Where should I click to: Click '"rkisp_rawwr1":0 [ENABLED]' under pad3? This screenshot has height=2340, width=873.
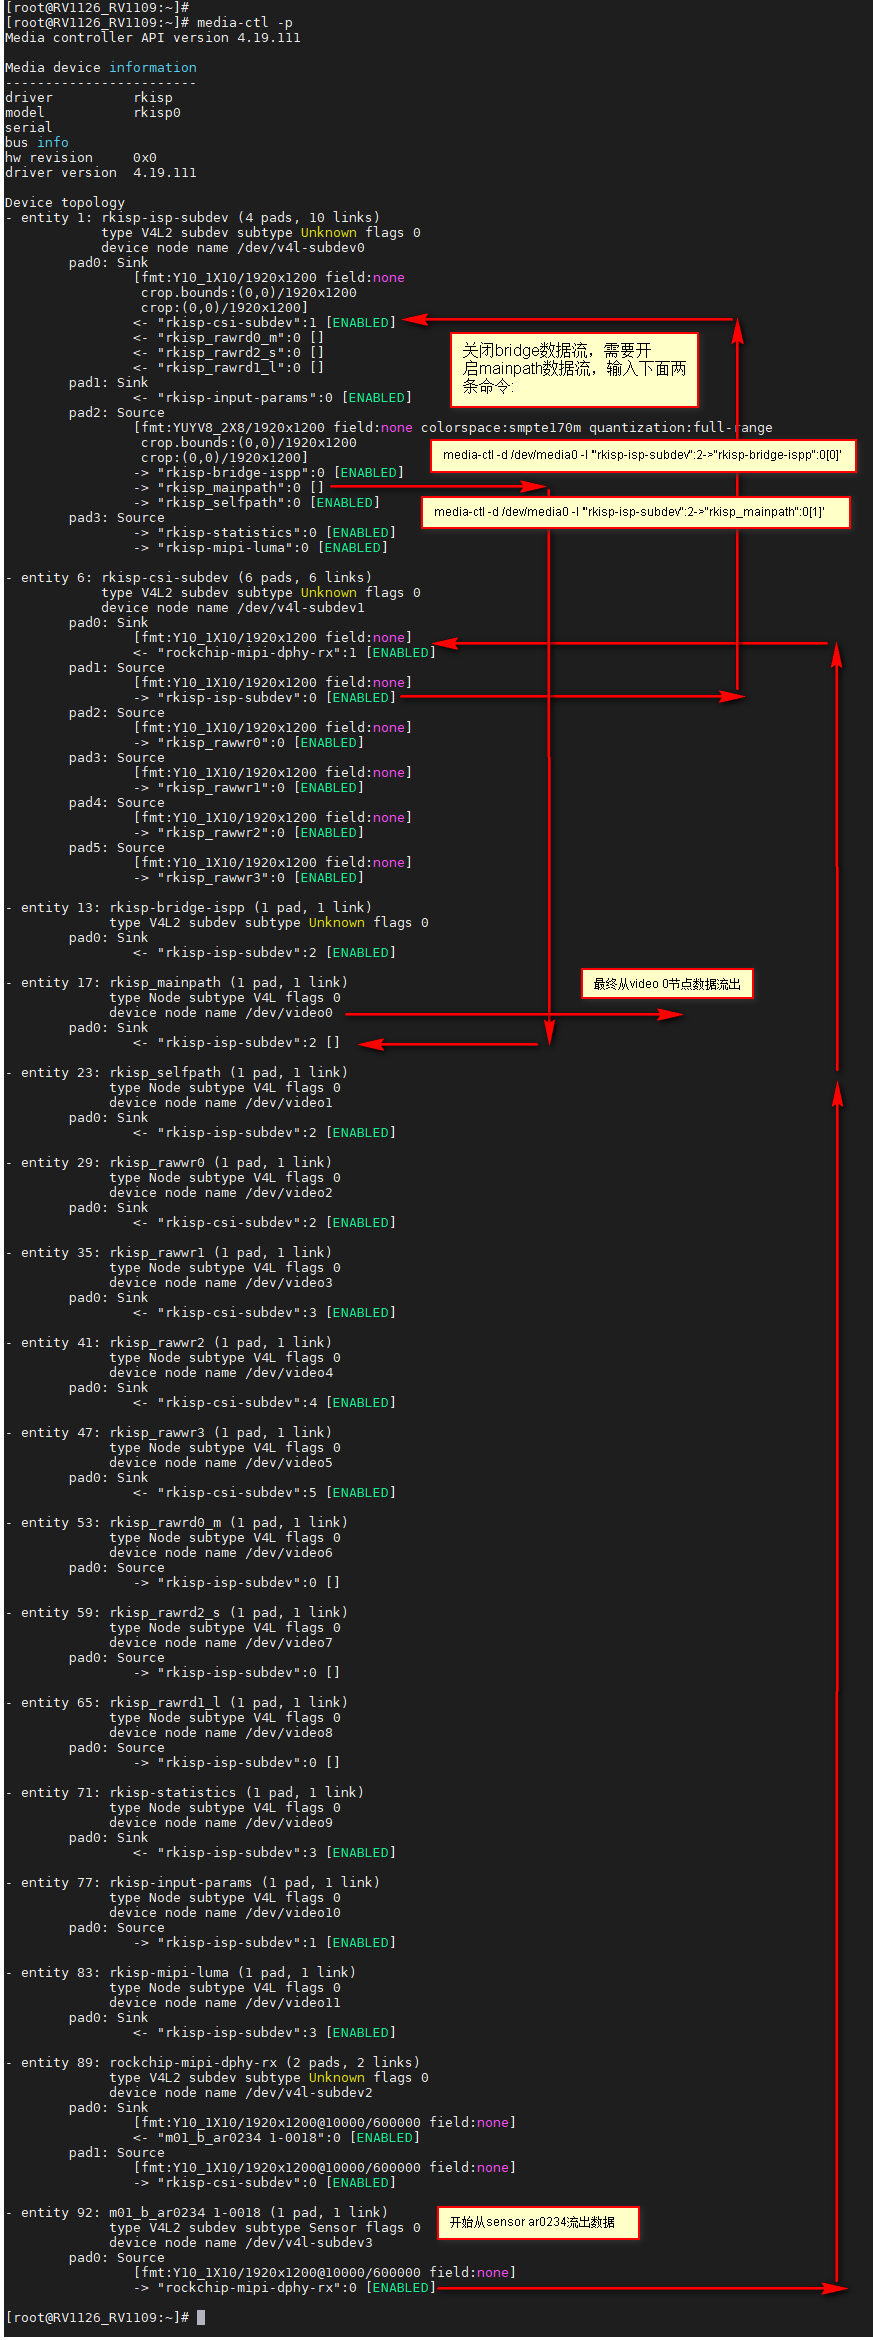tap(249, 787)
